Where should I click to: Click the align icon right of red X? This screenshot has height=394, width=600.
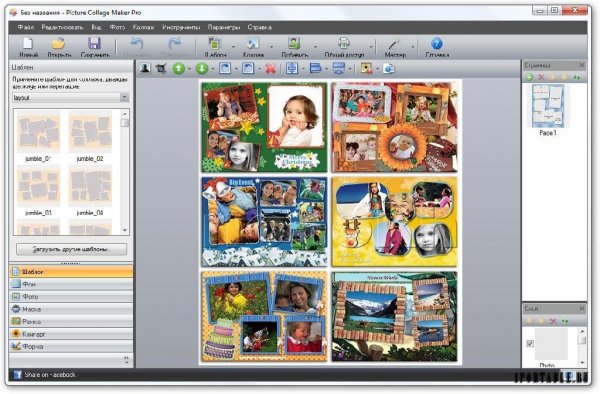[292, 69]
